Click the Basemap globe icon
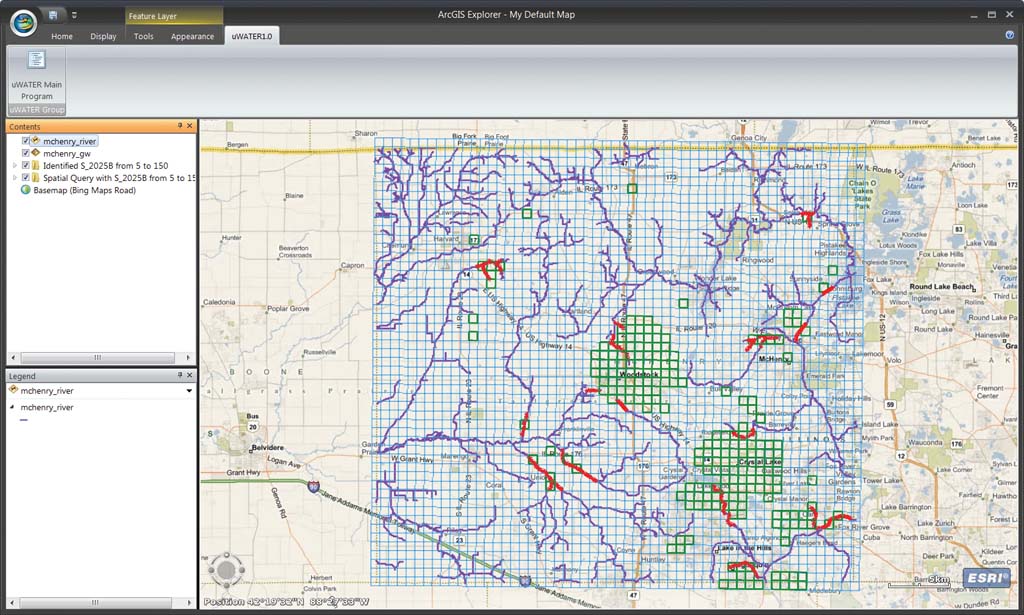The image size is (1024, 615). [x=25, y=190]
